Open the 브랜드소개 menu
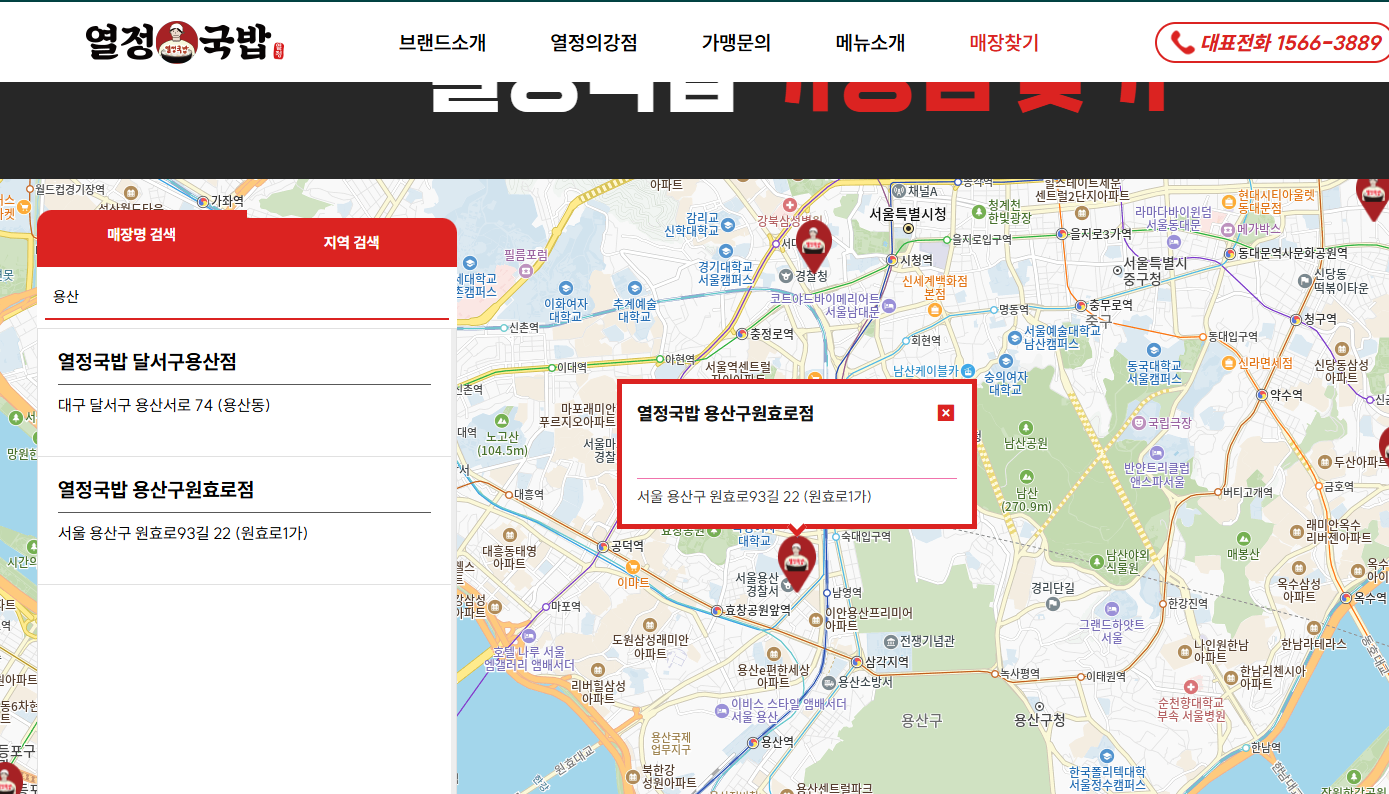This screenshot has width=1389, height=794. [442, 43]
